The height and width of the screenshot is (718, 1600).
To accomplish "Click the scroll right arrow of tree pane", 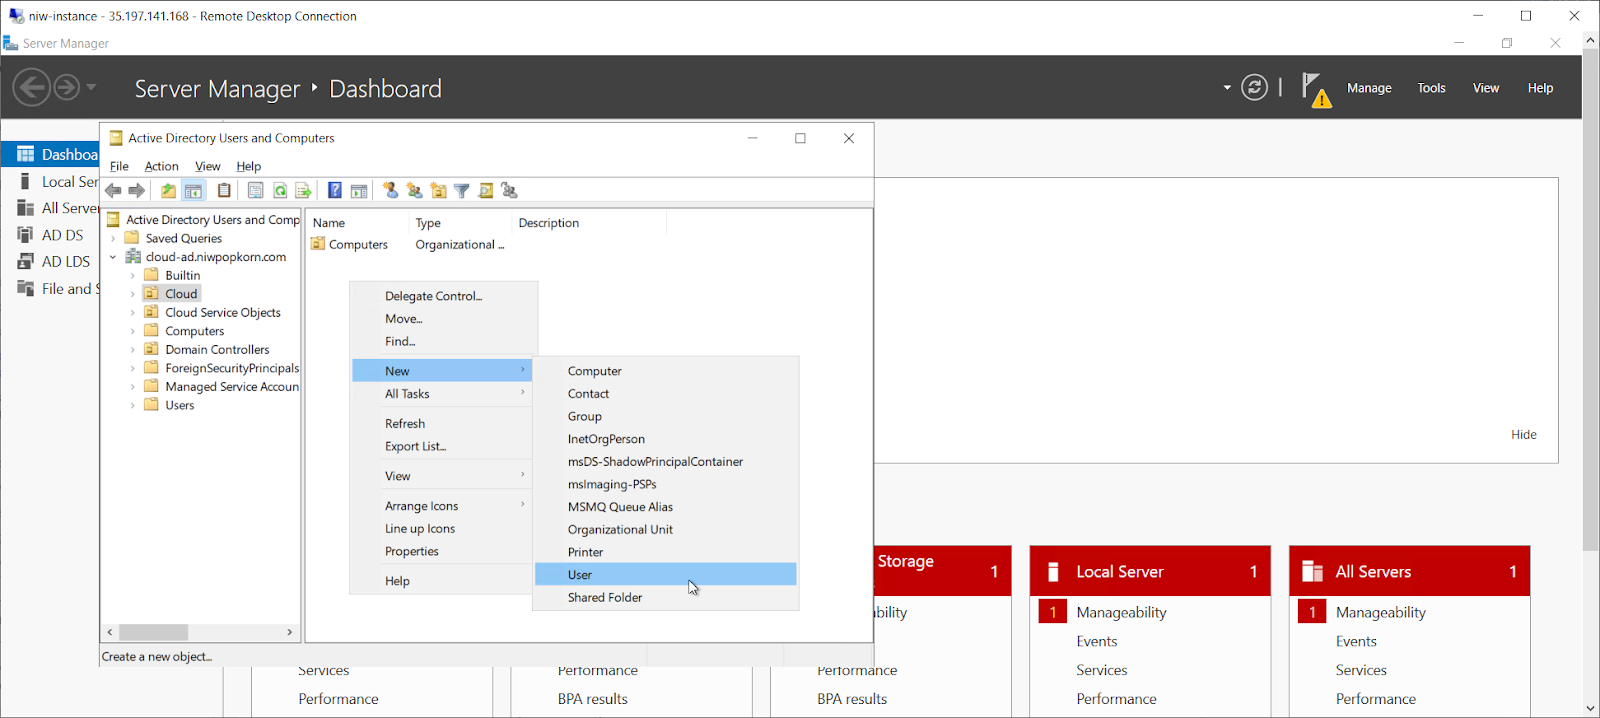I will click(290, 632).
